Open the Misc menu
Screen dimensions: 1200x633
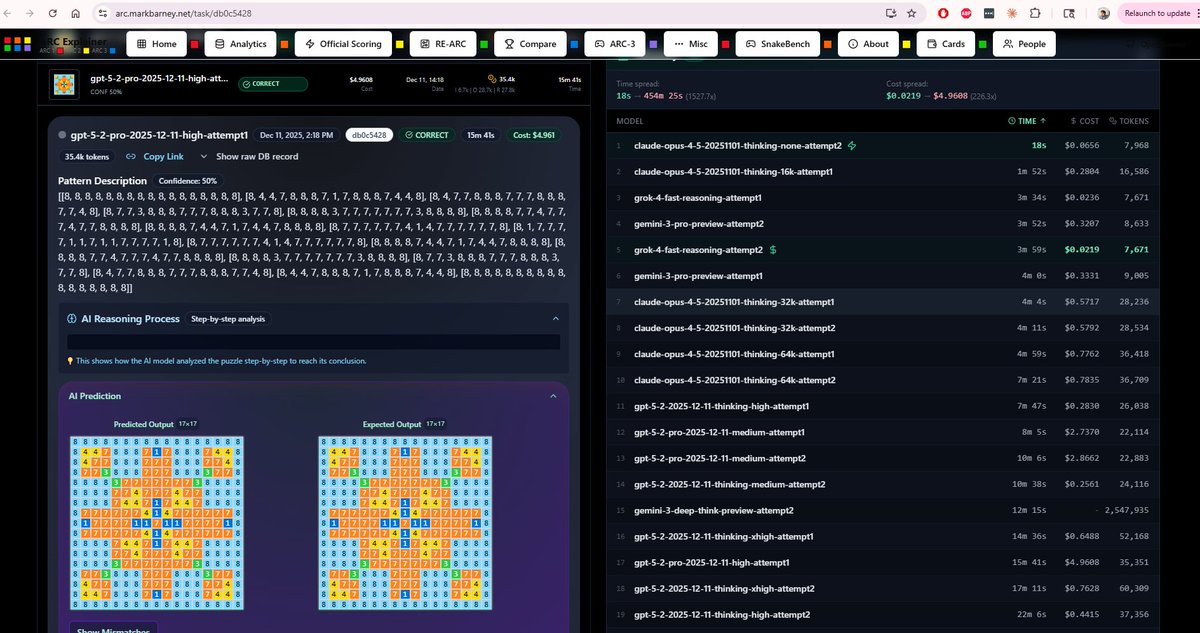pyautogui.click(x=690, y=44)
